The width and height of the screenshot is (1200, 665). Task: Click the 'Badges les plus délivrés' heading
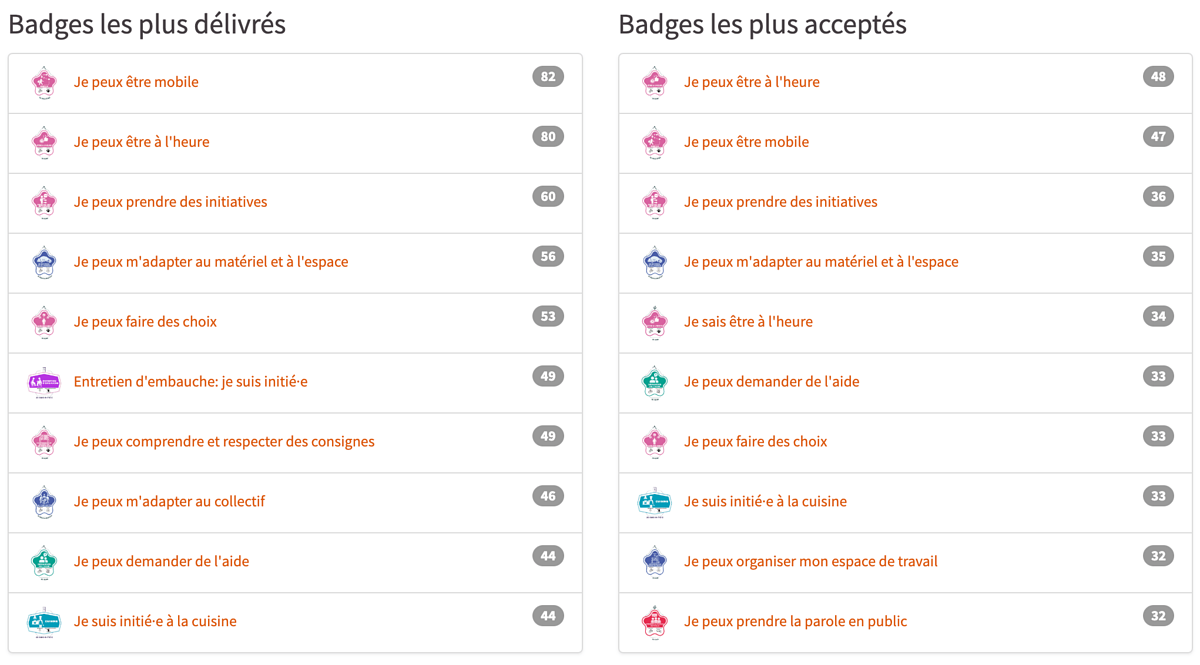[147, 24]
